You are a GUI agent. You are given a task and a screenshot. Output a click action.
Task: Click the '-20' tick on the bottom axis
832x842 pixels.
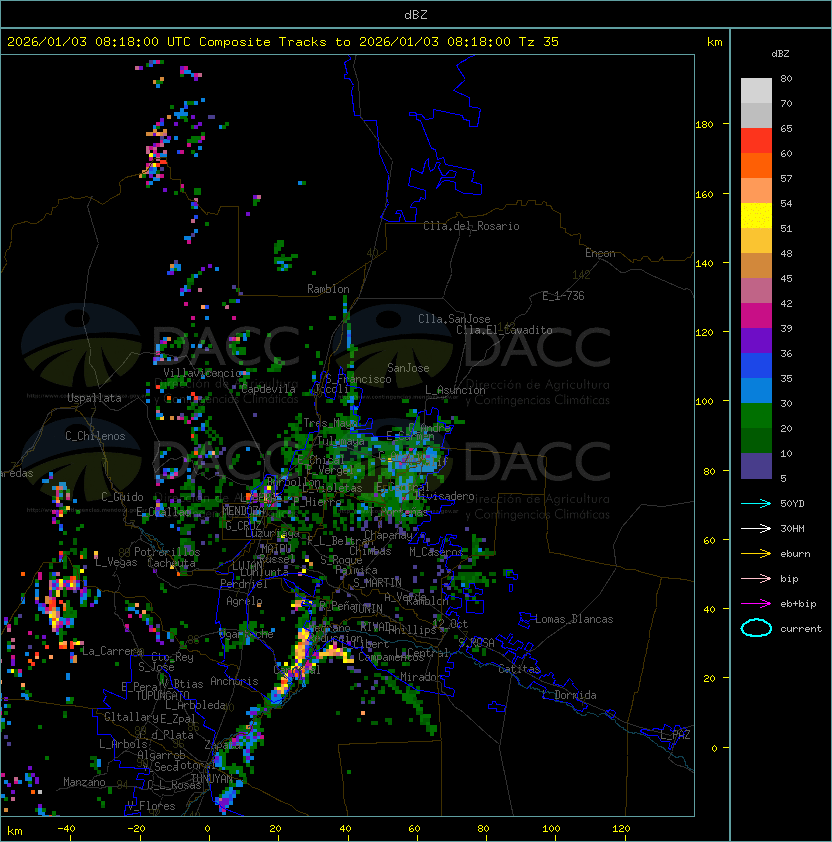tap(136, 829)
